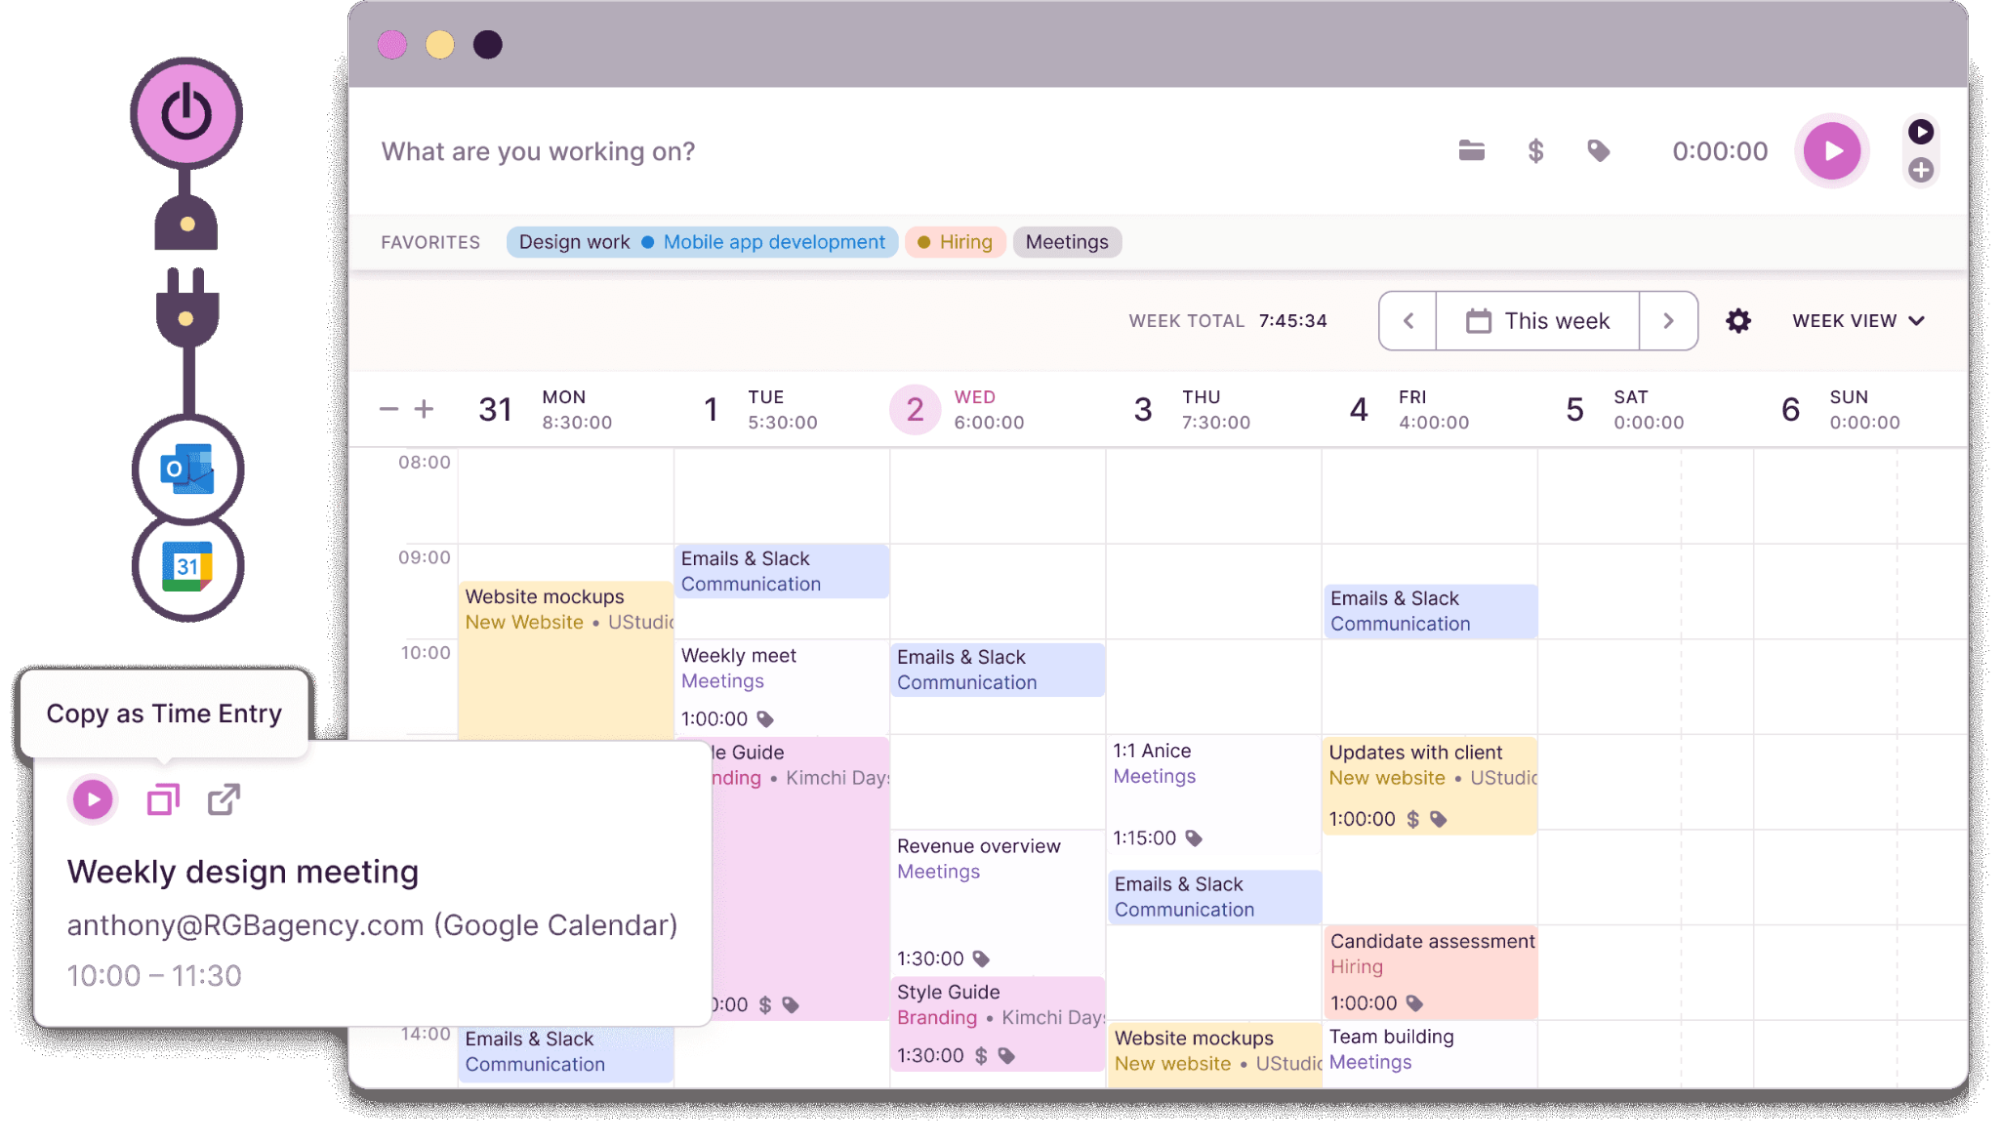The width and height of the screenshot is (1999, 1129).
Task: Start timer from Weekly design meeting popup
Action: tap(93, 799)
